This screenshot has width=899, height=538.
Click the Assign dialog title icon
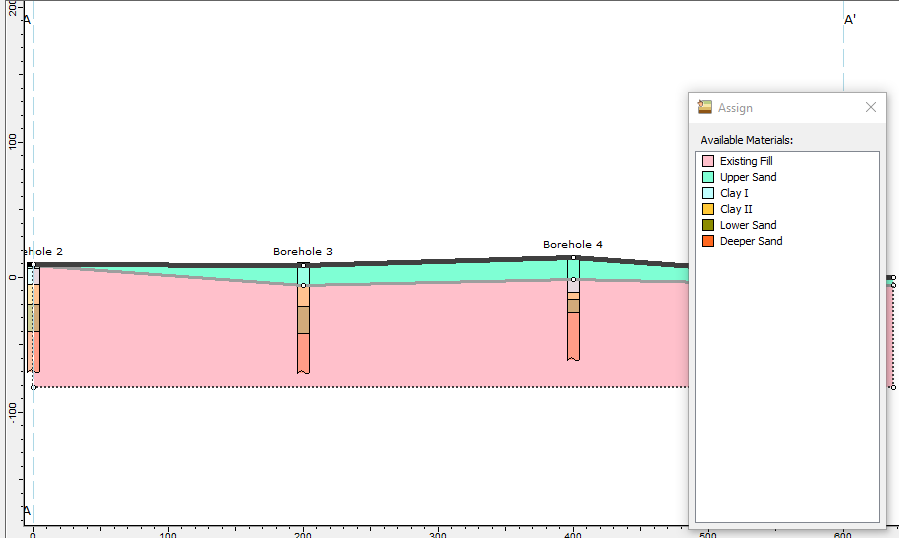coord(705,108)
